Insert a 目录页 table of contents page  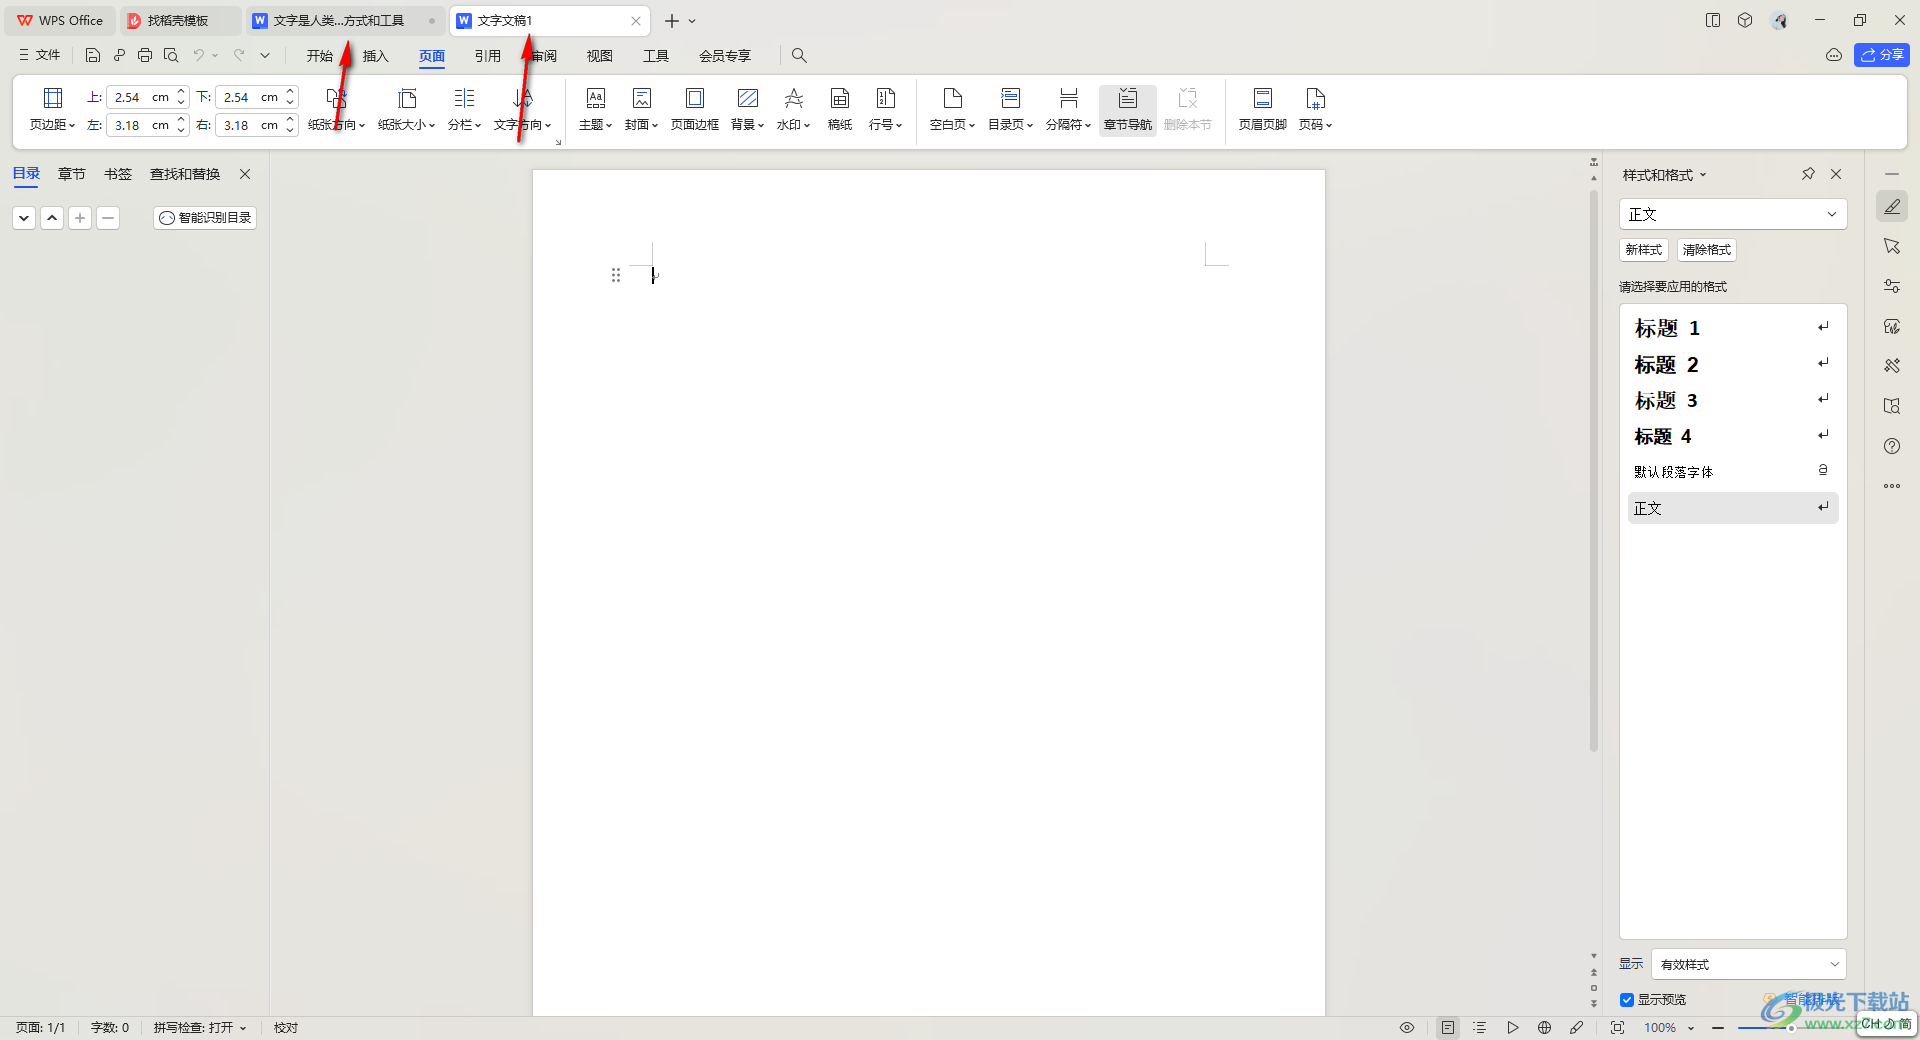pos(1011,110)
